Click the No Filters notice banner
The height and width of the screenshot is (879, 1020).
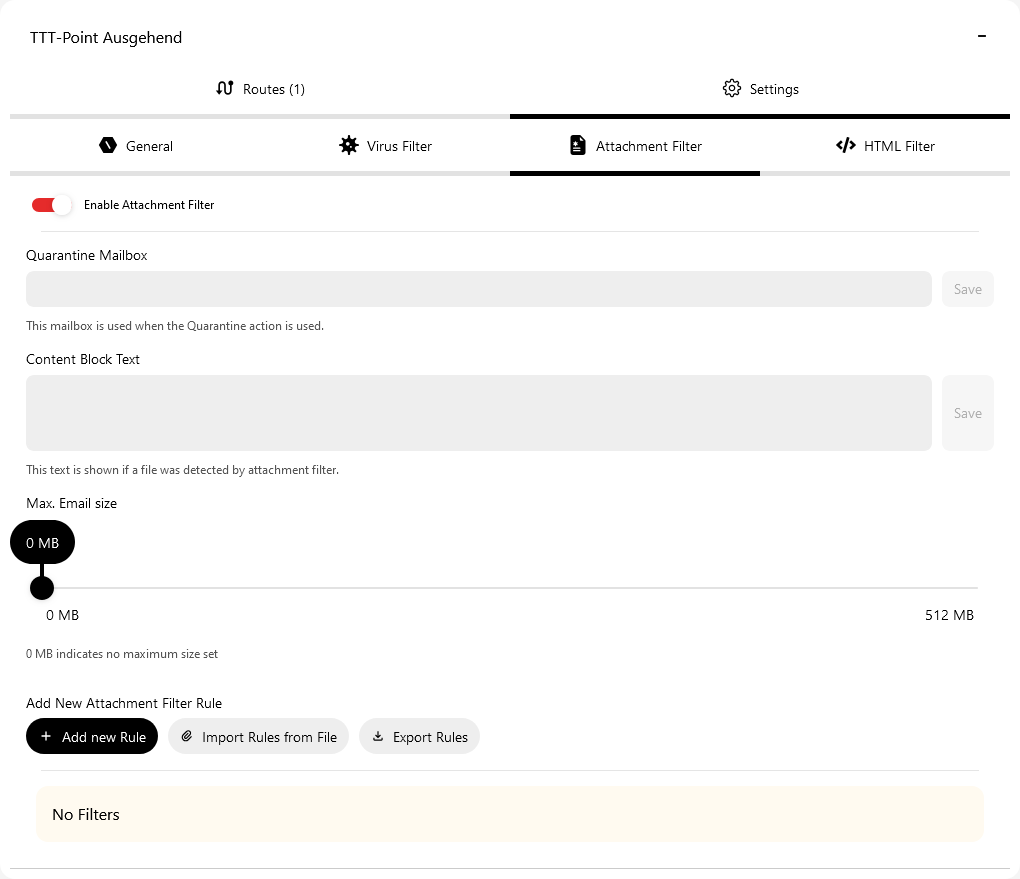pos(510,814)
